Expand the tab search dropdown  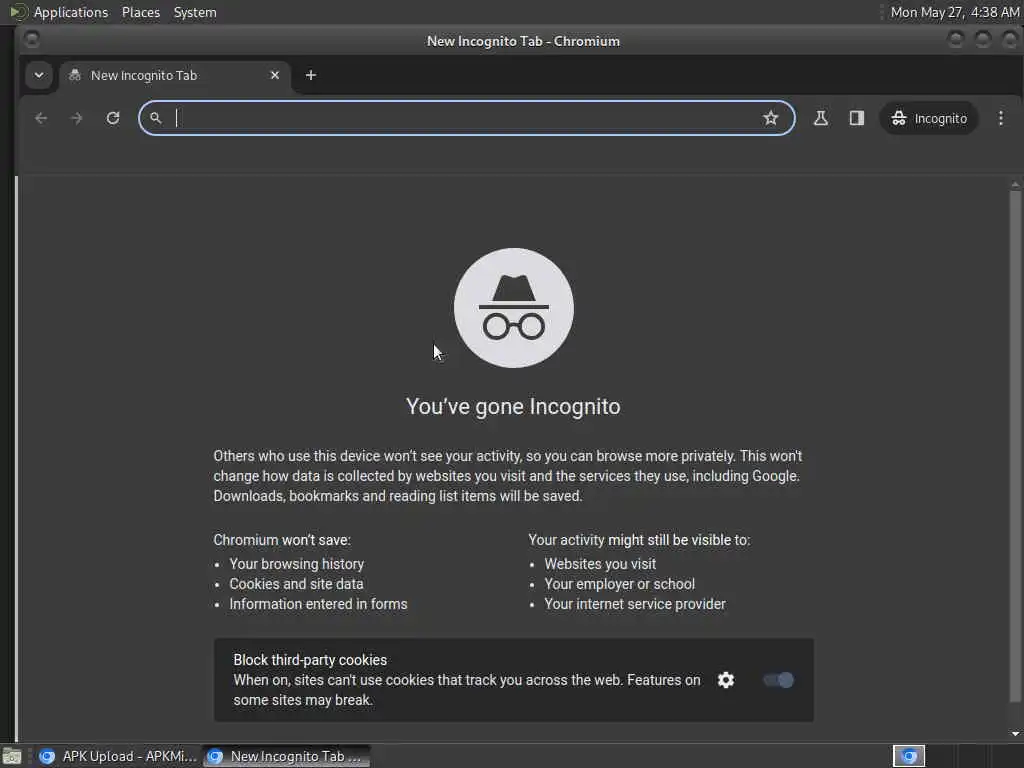pyautogui.click(x=39, y=75)
